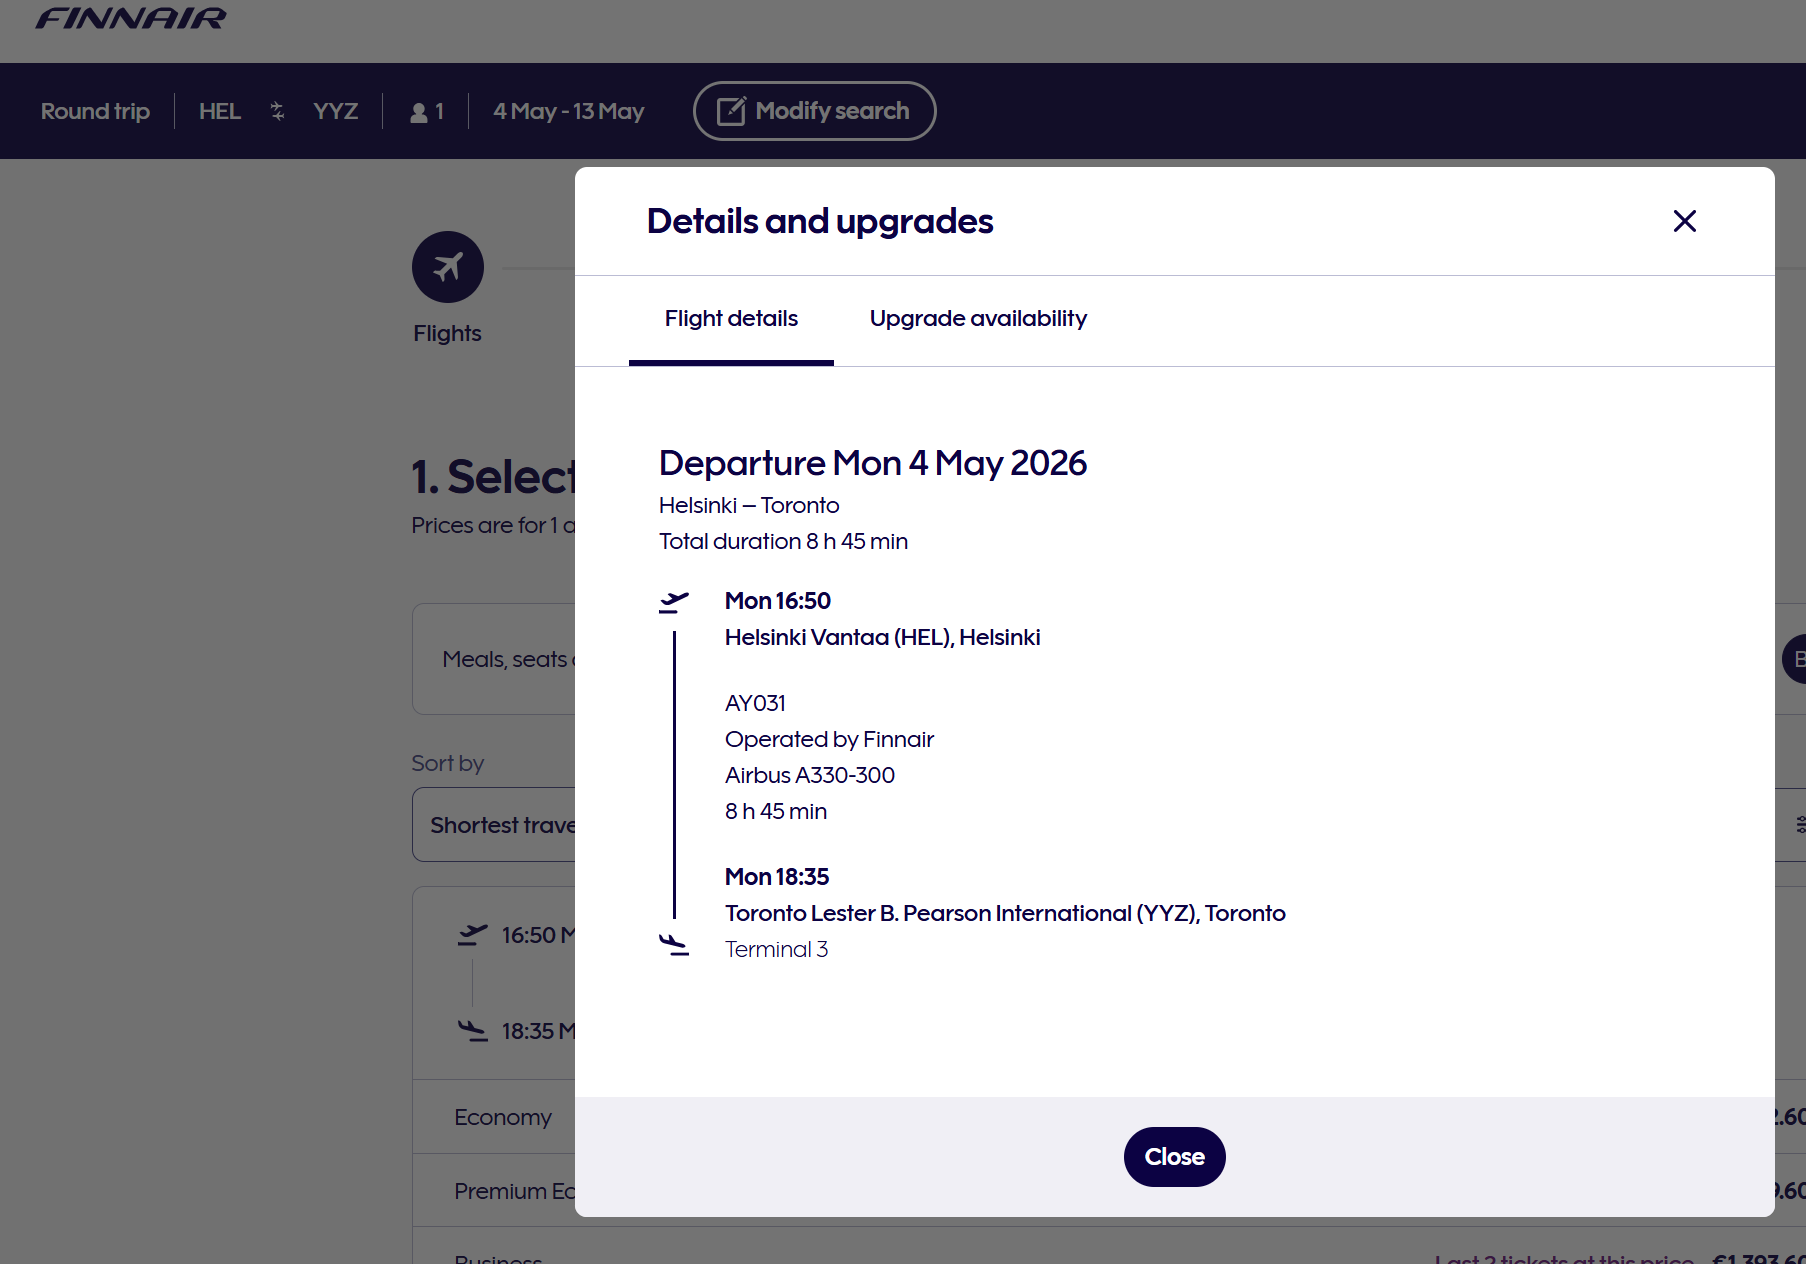Image resolution: width=1806 pixels, height=1264 pixels.
Task: Click the Finnair logo
Action: (x=131, y=18)
